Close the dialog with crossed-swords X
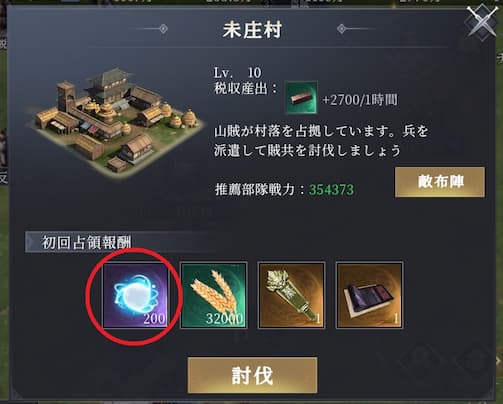The width and height of the screenshot is (503, 404). coord(482,23)
